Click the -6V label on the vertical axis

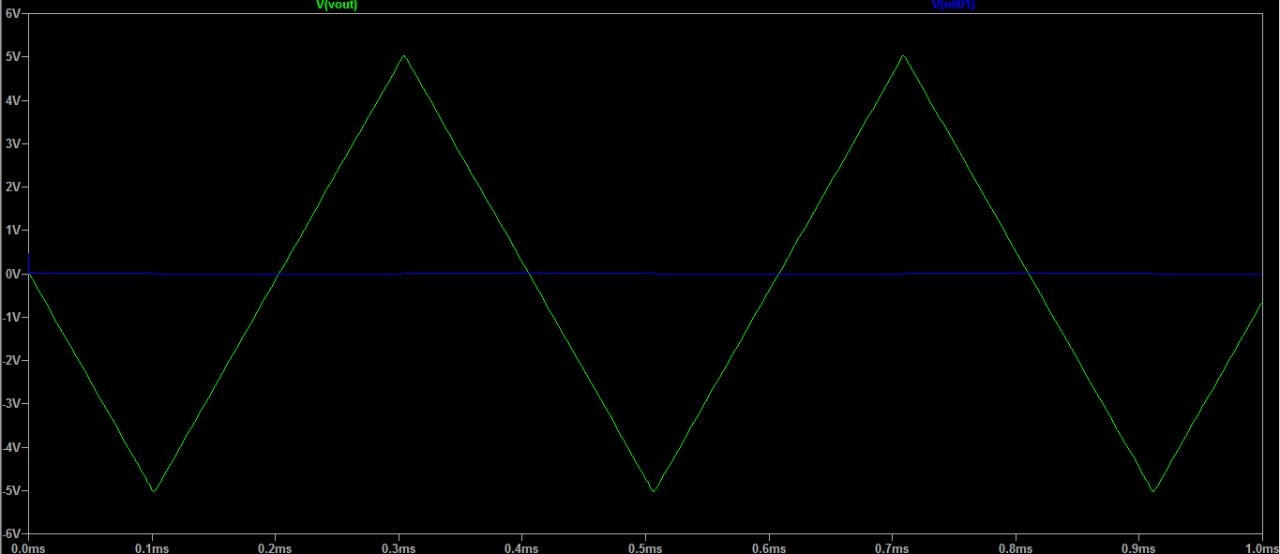click(x=11, y=533)
